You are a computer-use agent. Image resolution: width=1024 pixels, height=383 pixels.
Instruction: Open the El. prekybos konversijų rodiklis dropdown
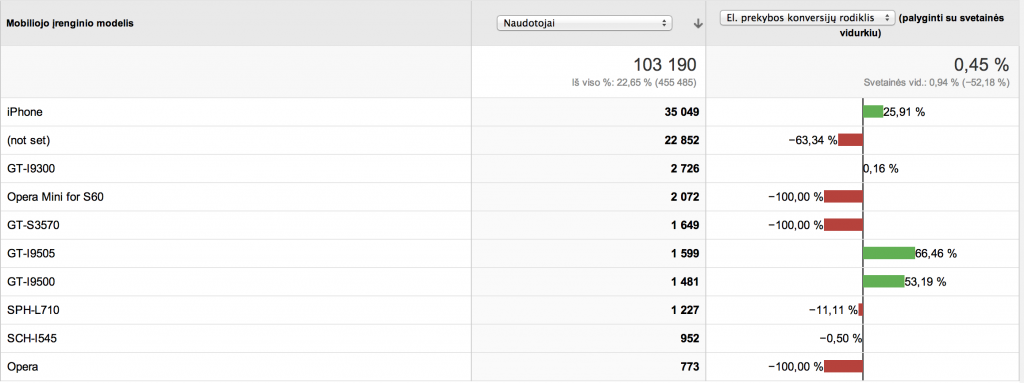(x=807, y=18)
